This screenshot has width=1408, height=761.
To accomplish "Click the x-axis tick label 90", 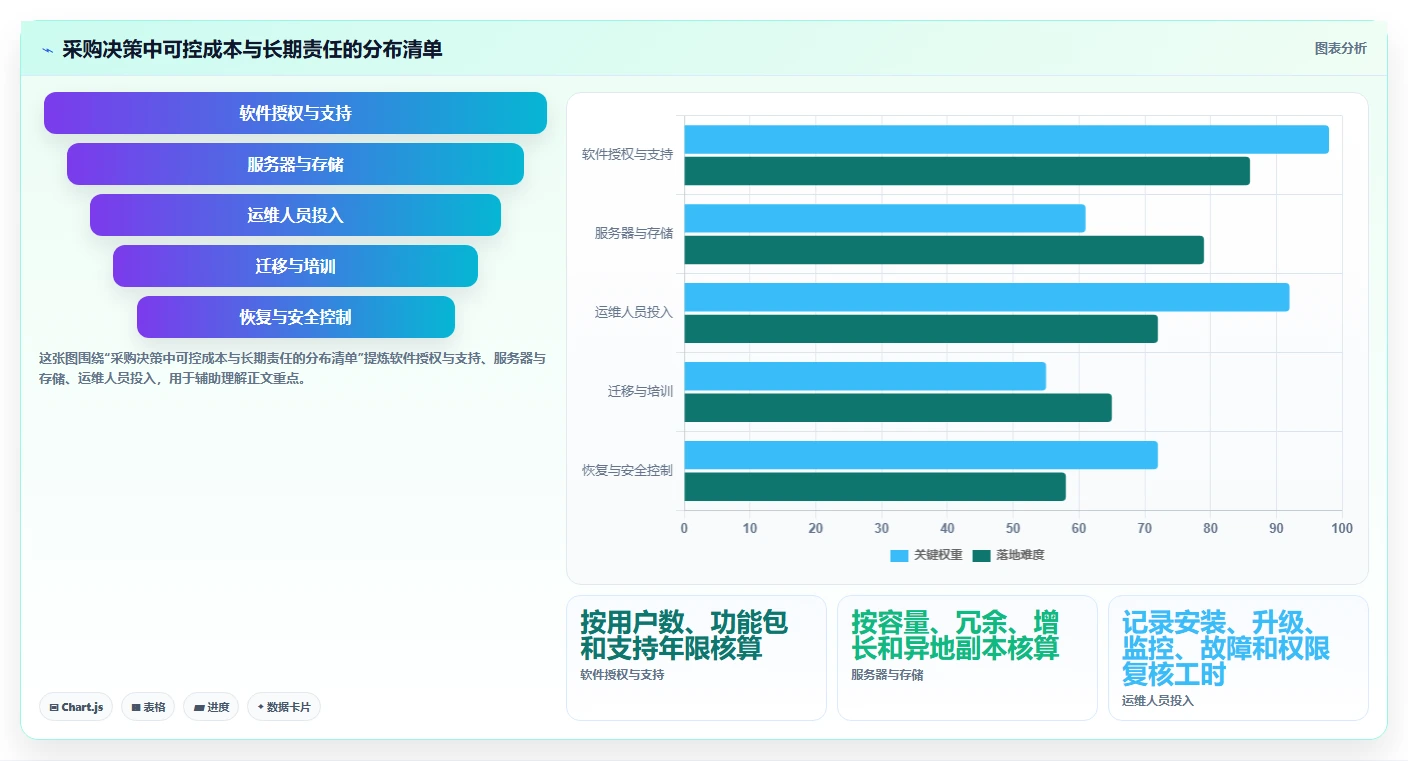I will (x=1276, y=528).
